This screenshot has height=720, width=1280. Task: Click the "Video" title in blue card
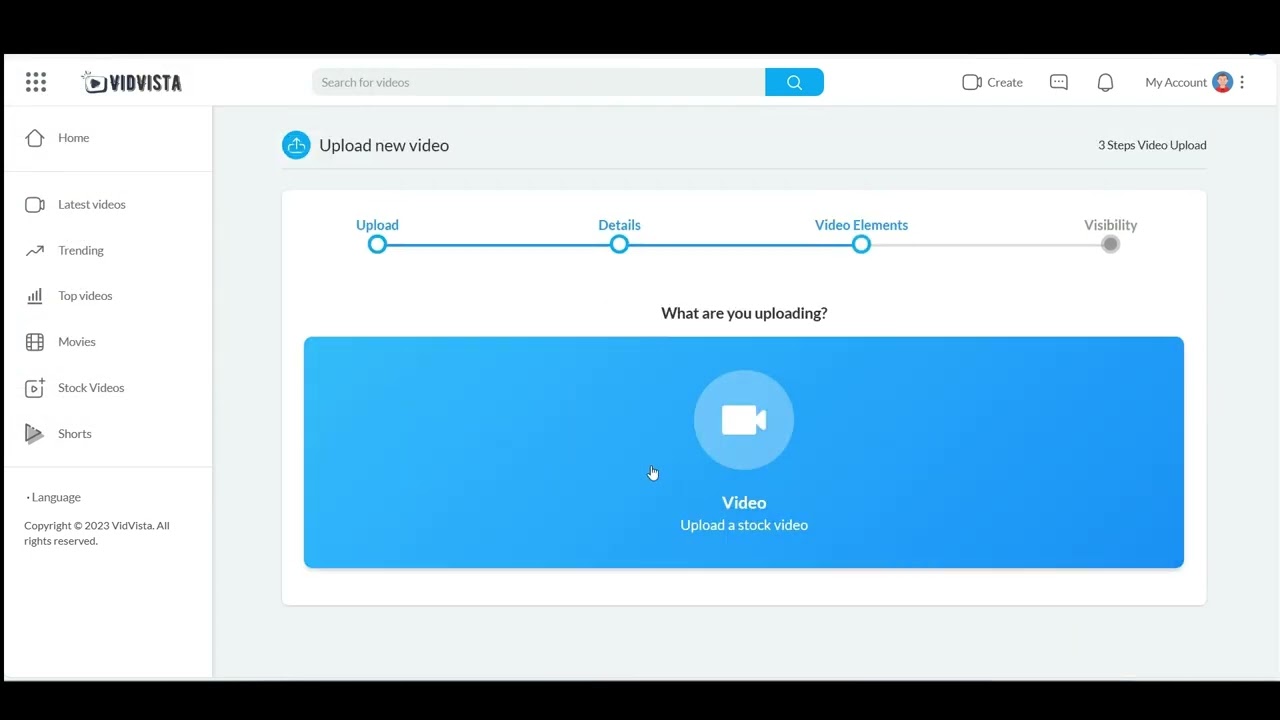pos(744,503)
